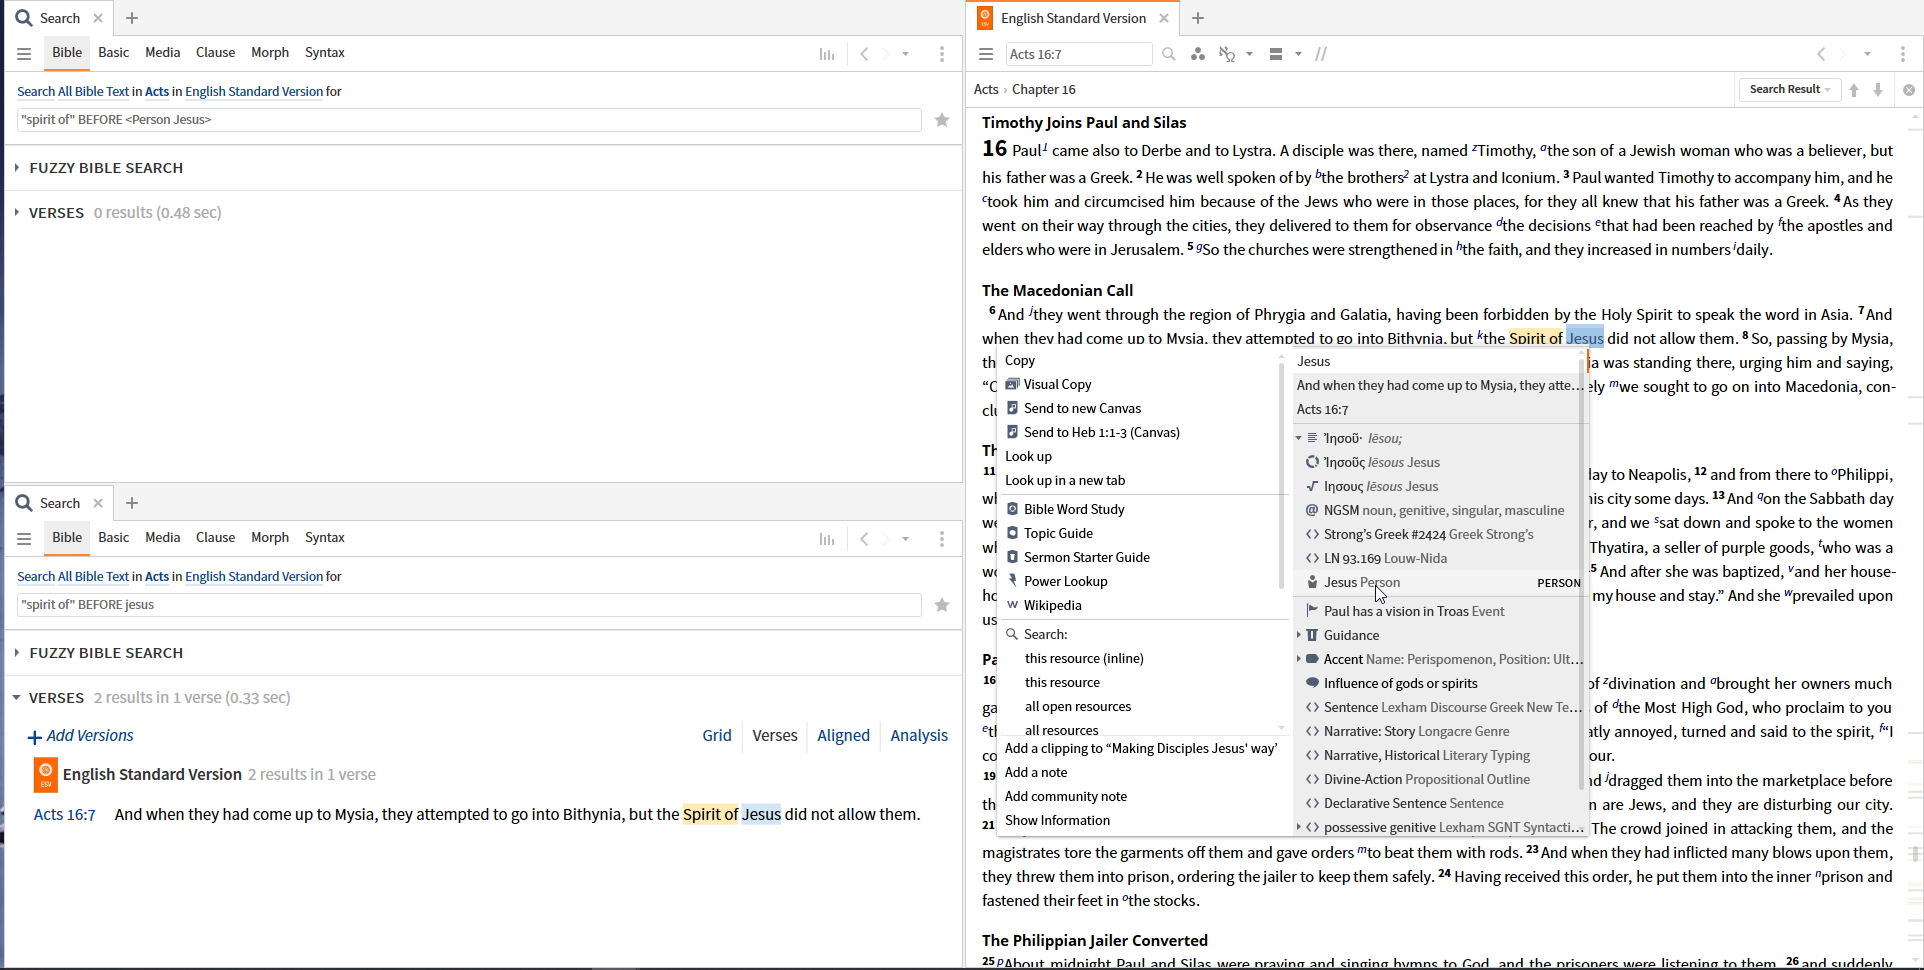Open the interlinear options dropdown arrow
Image resolution: width=1924 pixels, height=970 pixels.
coord(1250,54)
